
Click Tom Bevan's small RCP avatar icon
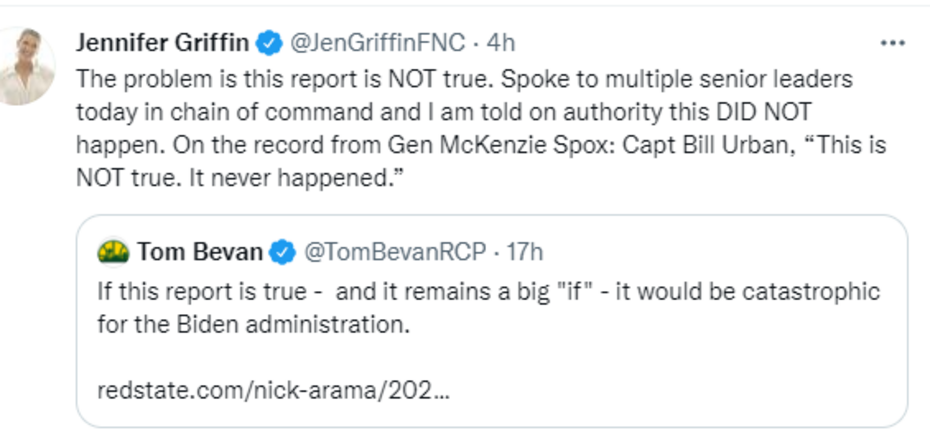[x=112, y=253]
